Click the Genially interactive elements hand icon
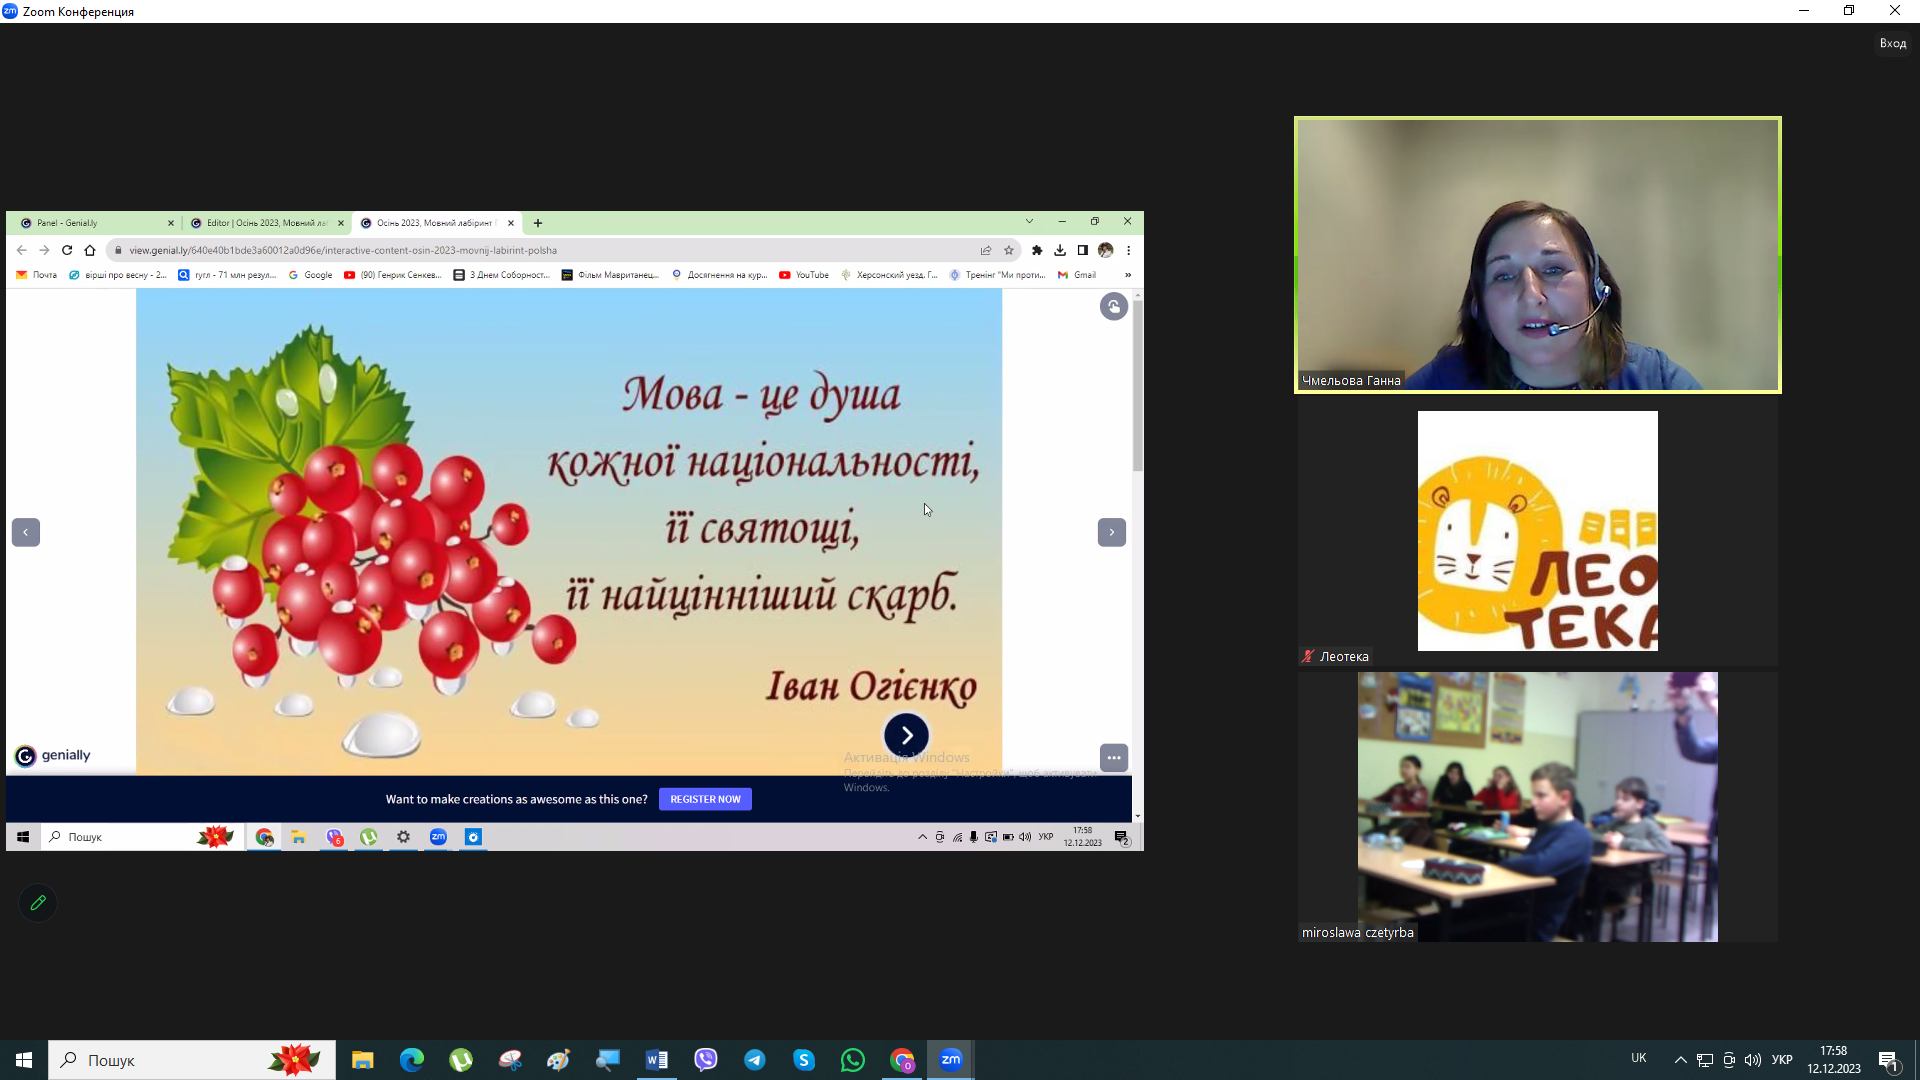This screenshot has height=1080, width=1920. point(1113,307)
